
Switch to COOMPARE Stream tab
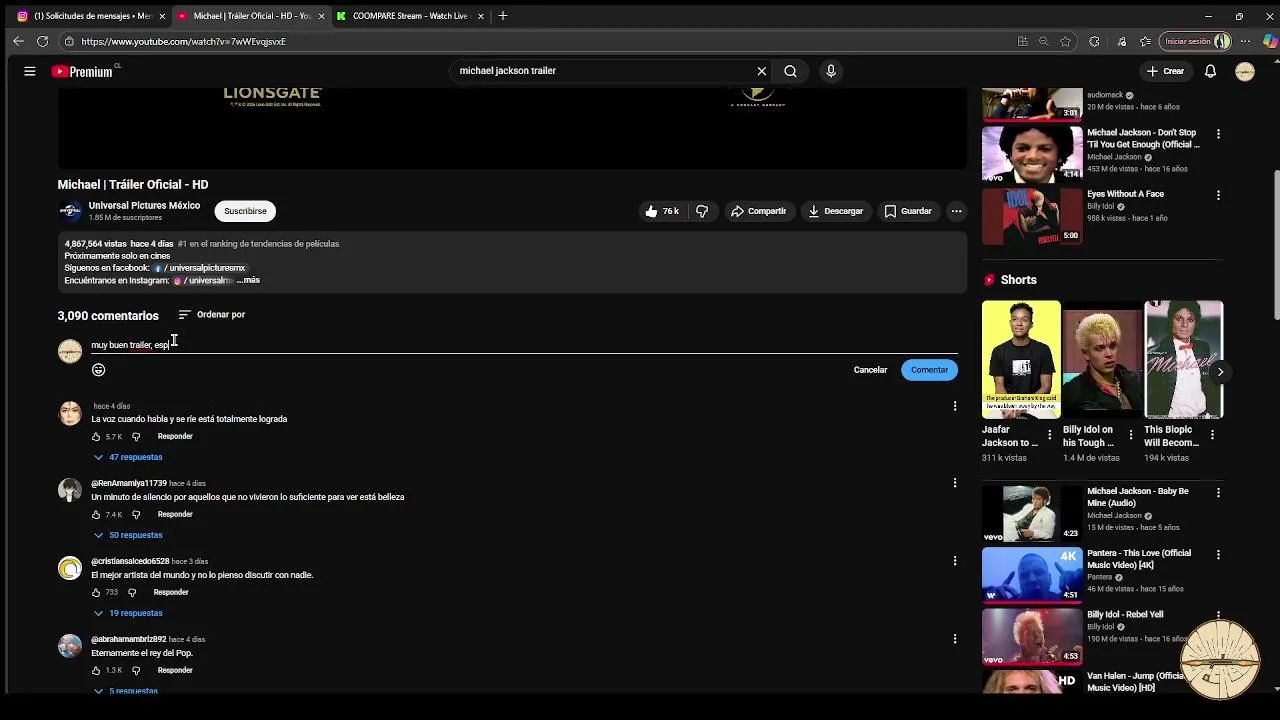pos(410,16)
